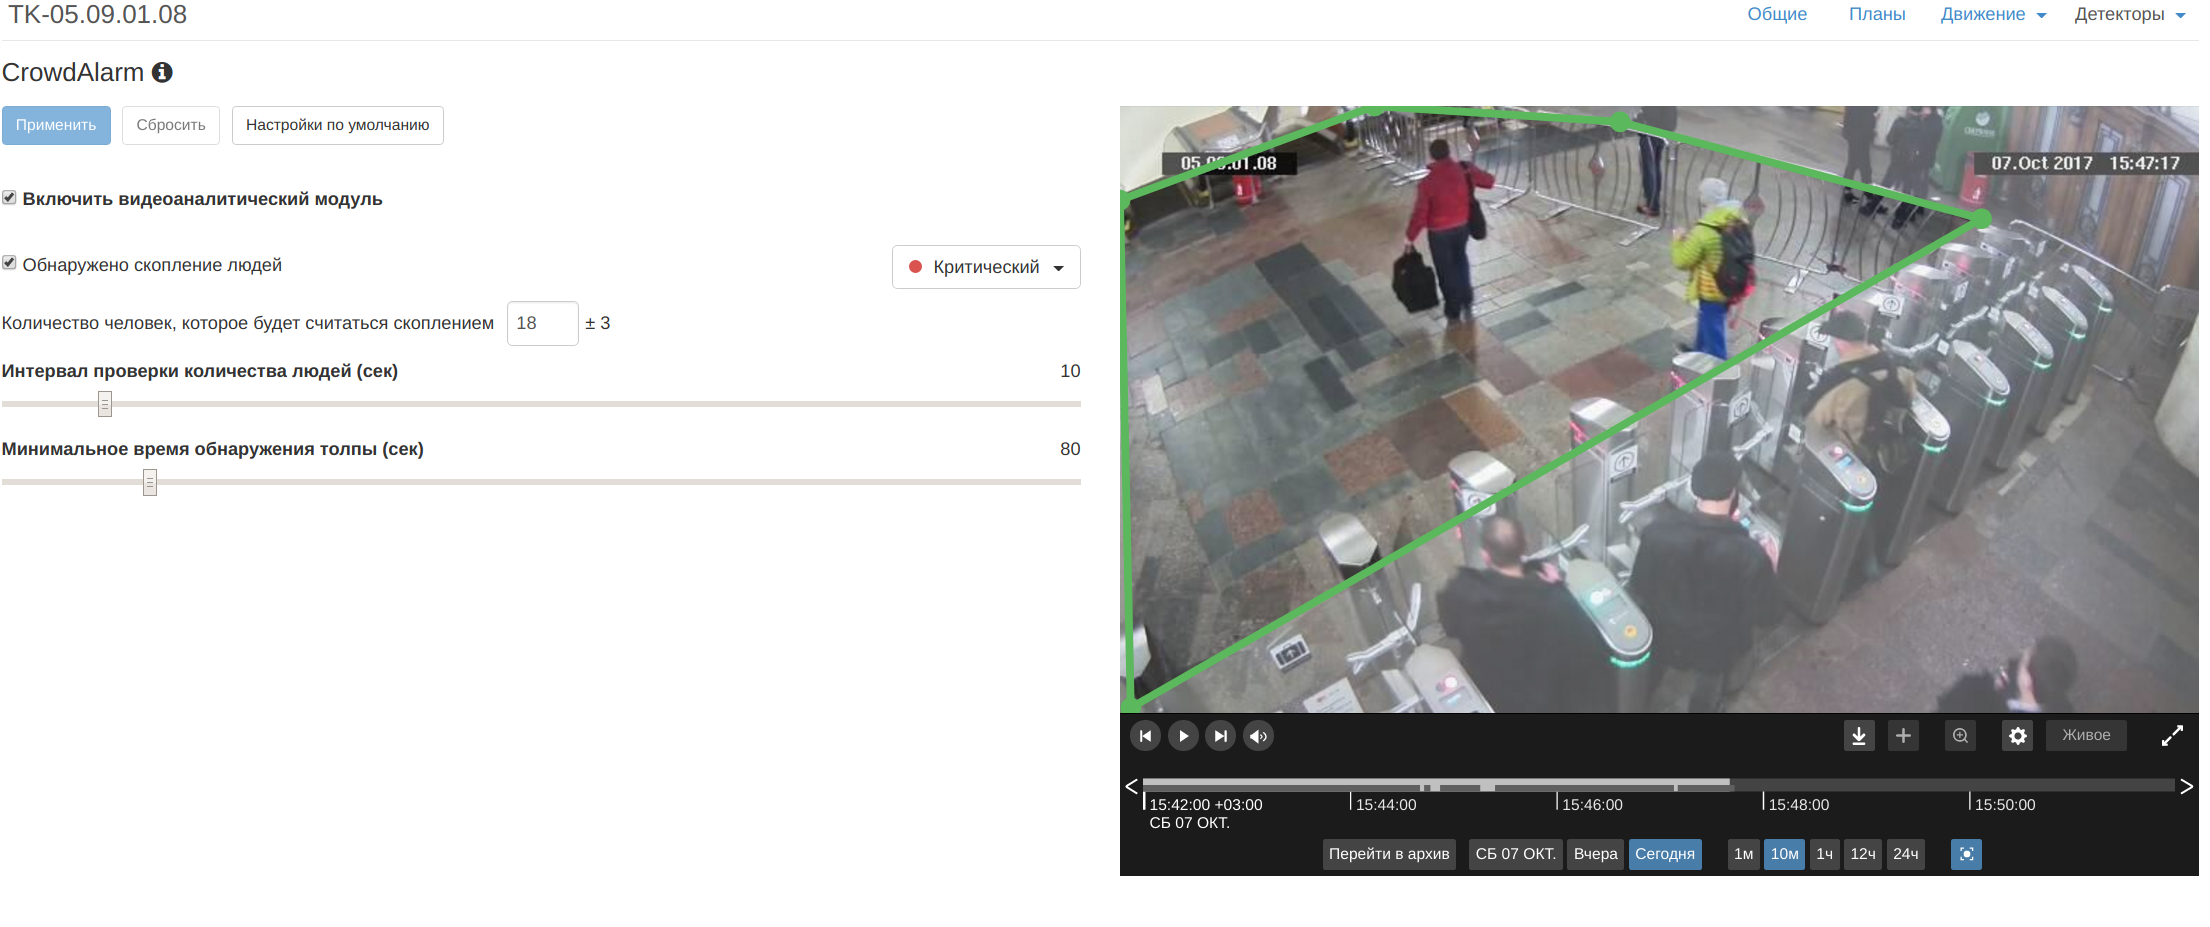
Task: Click Перейти в архив
Action: click(x=1389, y=854)
